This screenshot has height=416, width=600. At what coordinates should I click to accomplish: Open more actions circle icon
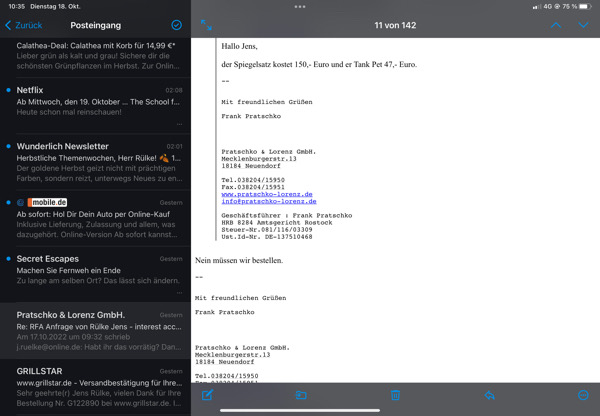583,395
